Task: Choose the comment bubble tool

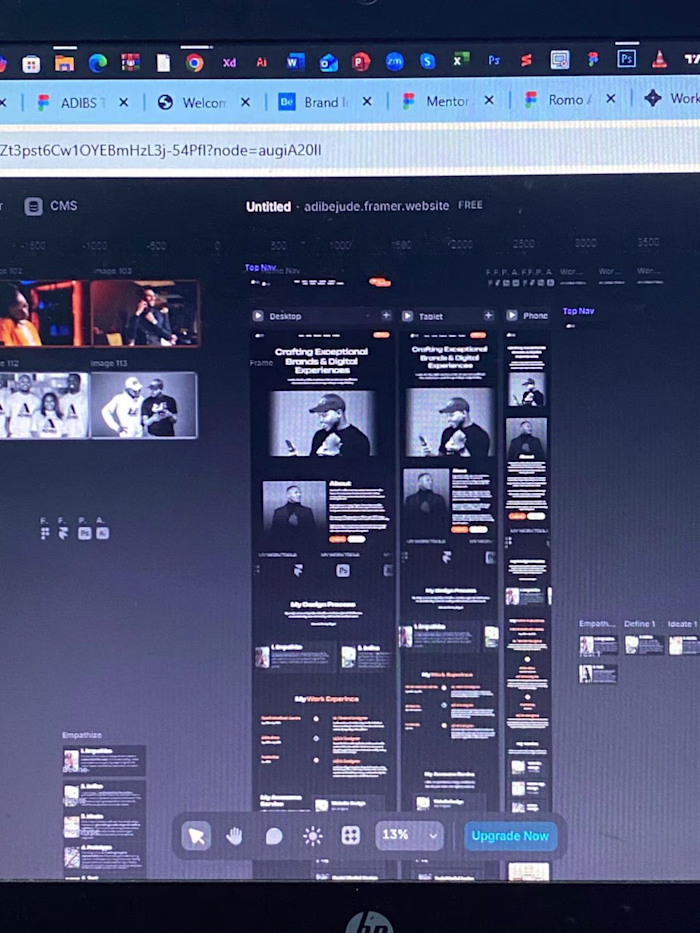Action: click(x=274, y=836)
